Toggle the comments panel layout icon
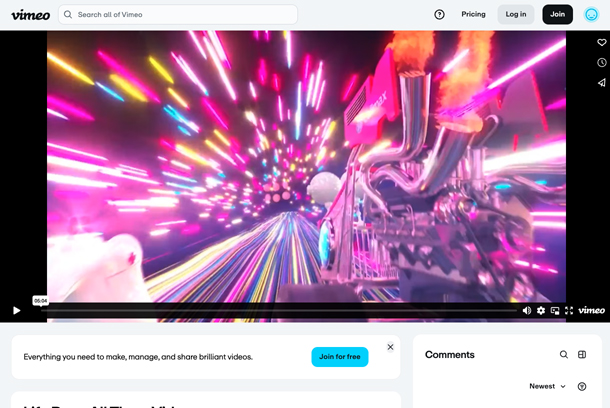Screen dimensions: 610x408 (582, 354)
